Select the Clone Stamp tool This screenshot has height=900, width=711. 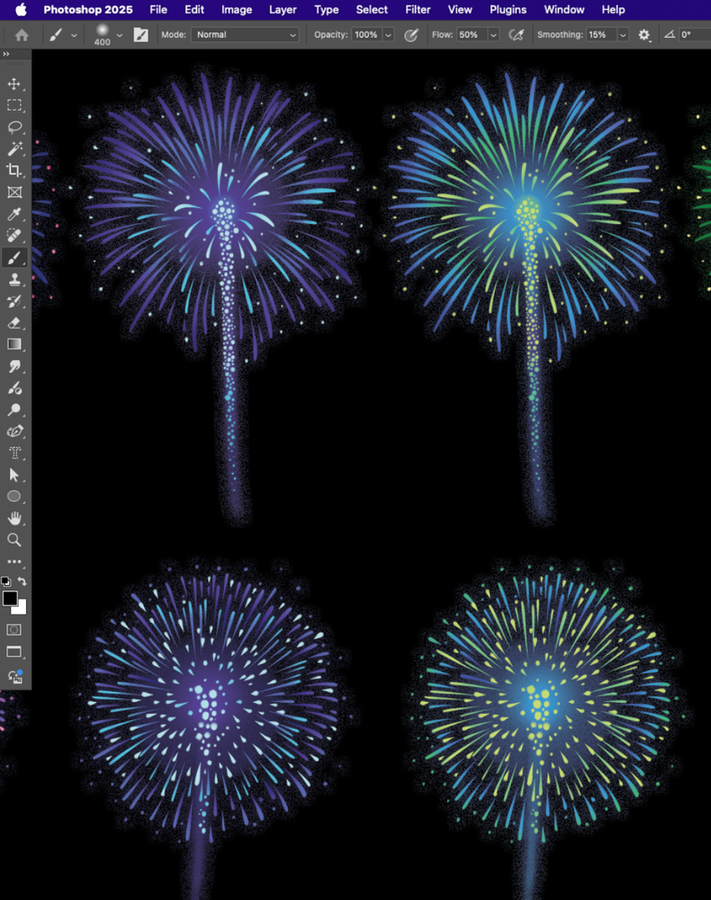tap(14, 279)
